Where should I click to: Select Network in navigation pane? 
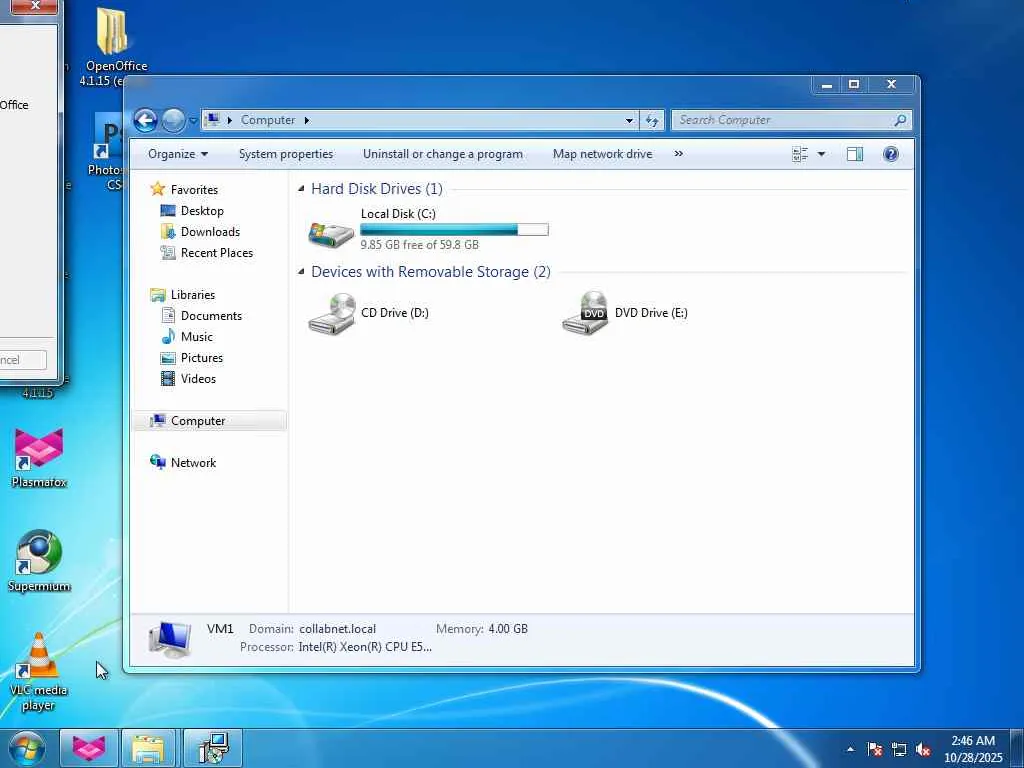[x=193, y=463]
